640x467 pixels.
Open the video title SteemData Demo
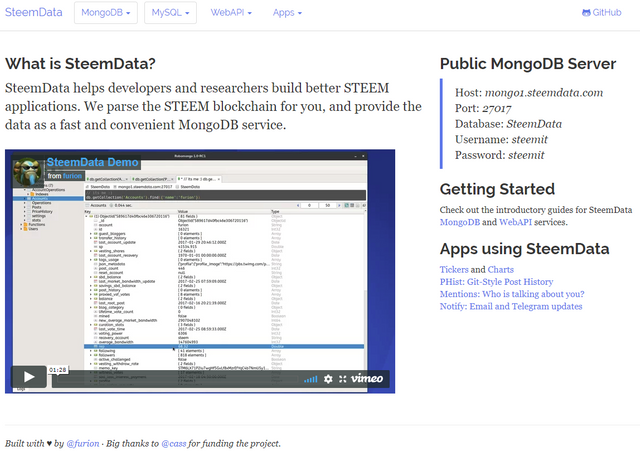92,162
